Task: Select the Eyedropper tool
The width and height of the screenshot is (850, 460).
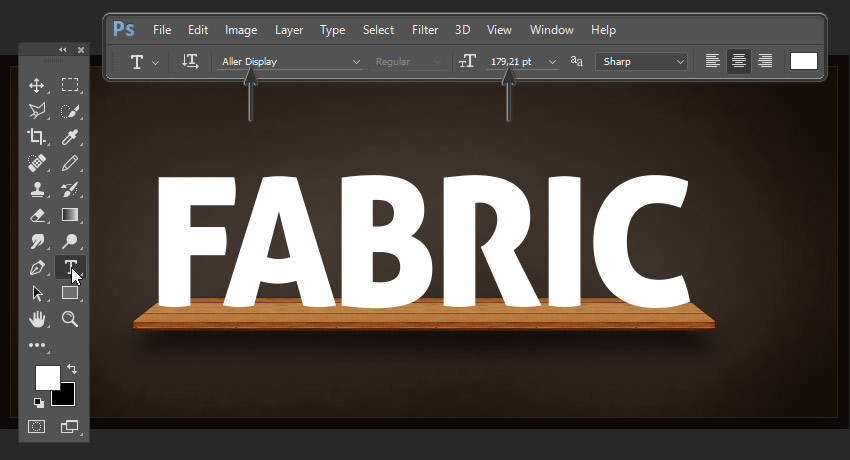Action: [69, 137]
